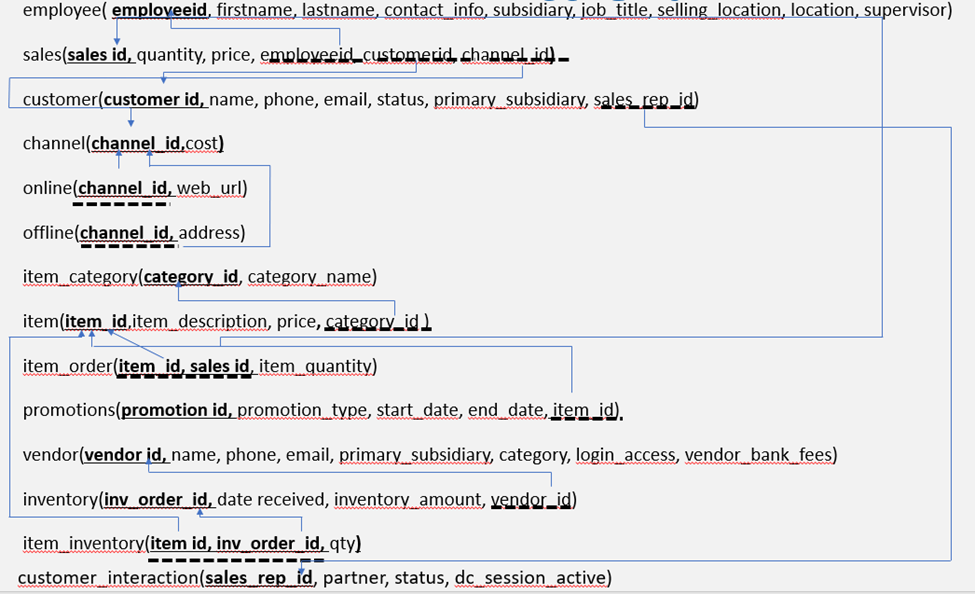Click 'job_title' in employee relation

point(616,11)
